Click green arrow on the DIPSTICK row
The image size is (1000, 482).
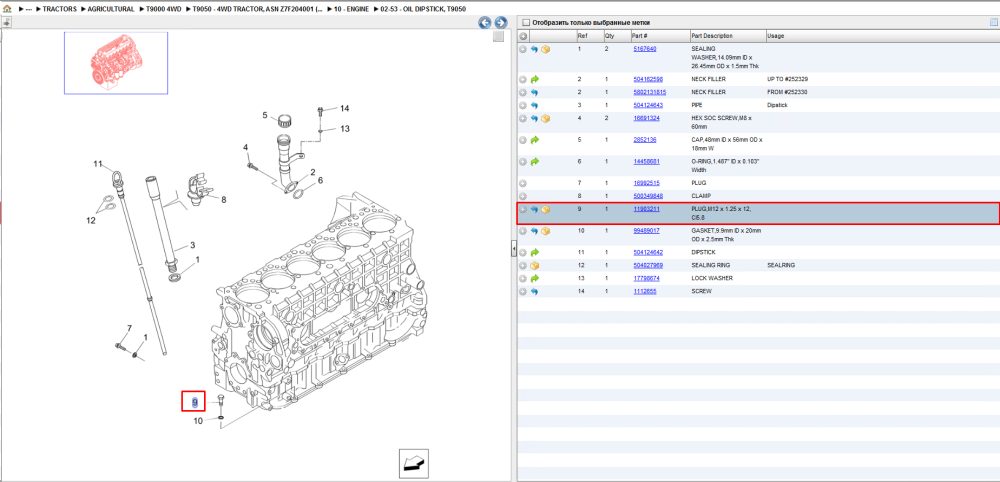coord(534,252)
